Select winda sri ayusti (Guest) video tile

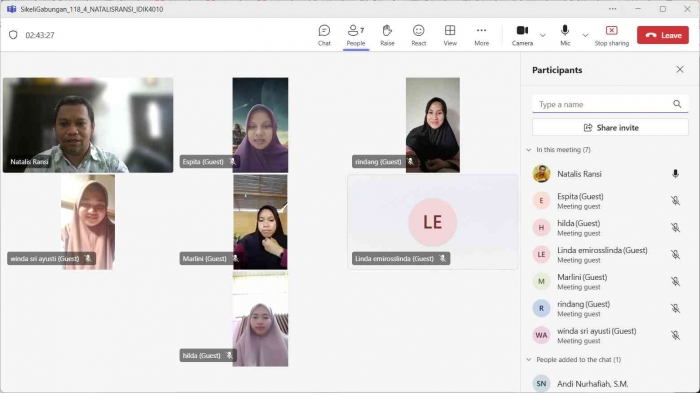pyautogui.click(x=88, y=222)
